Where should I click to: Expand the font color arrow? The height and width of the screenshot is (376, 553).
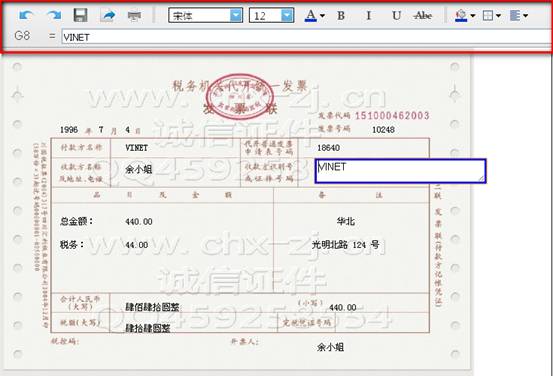pyautogui.click(x=322, y=16)
